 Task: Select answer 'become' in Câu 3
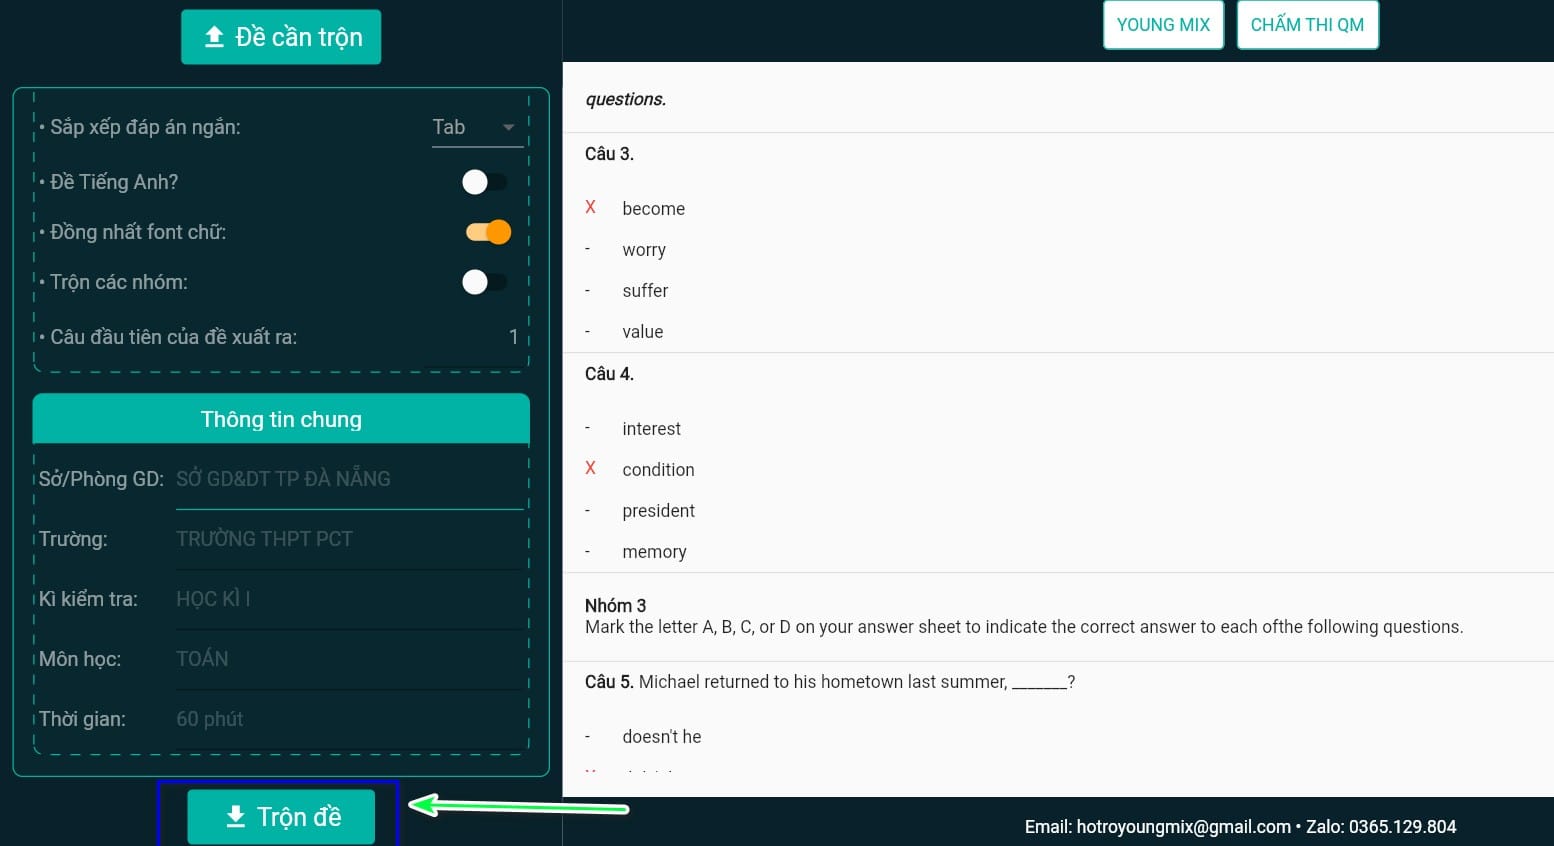click(653, 209)
